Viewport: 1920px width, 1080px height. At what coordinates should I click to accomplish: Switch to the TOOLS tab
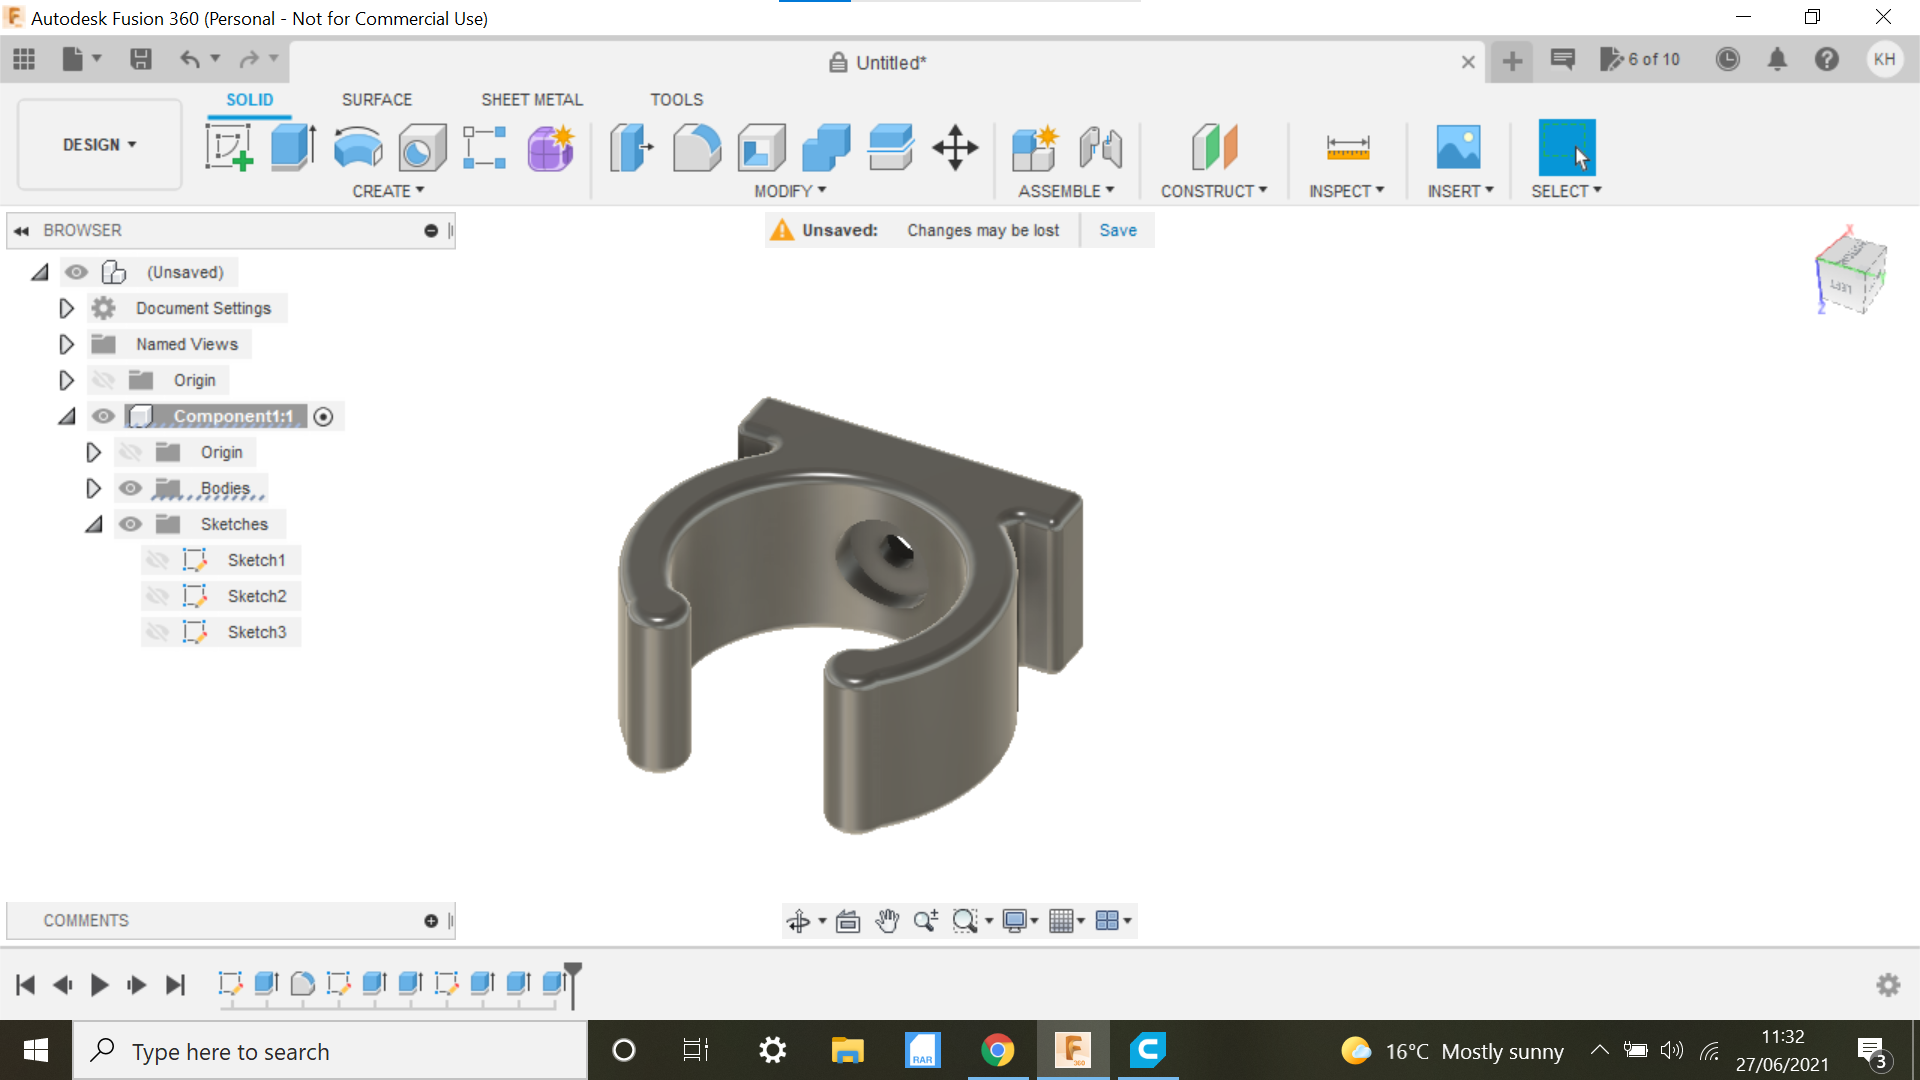(677, 100)
